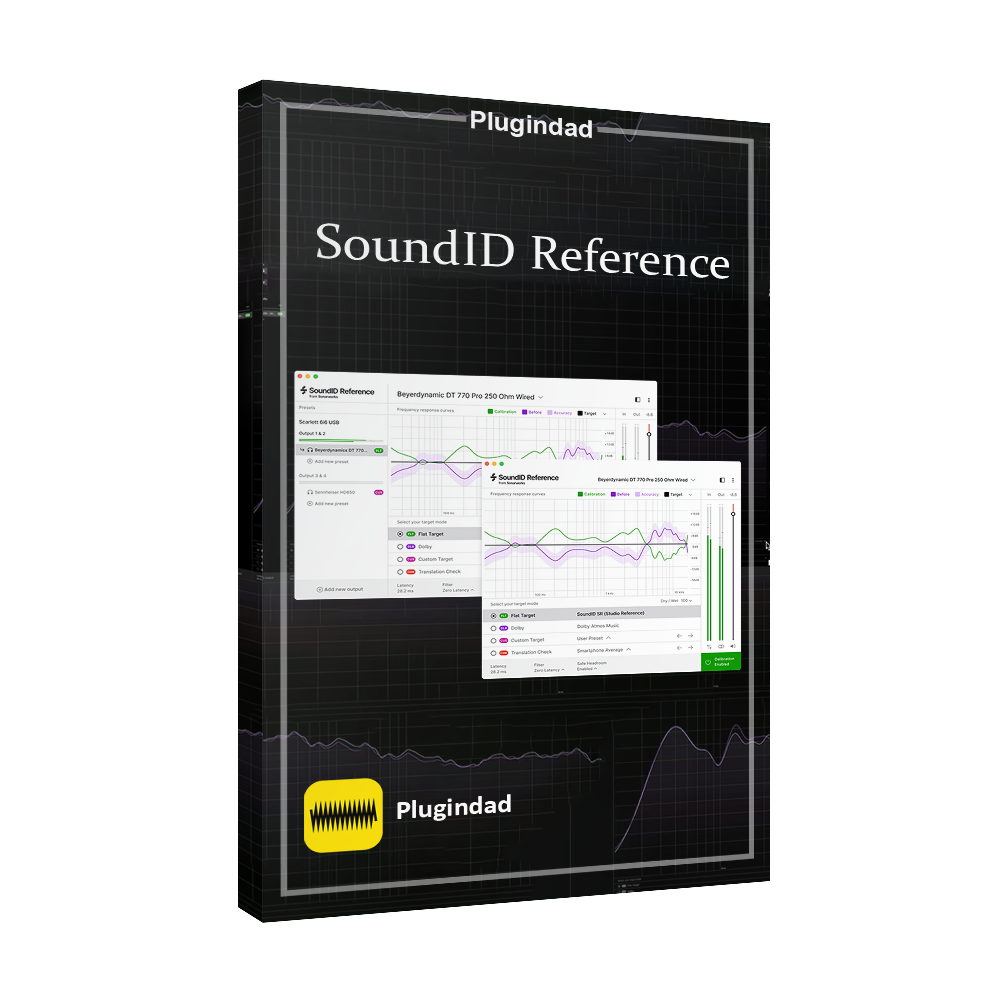The height and width of the screenshot is (1000, 1000).
Task: Click CUS badge on Sennheiser HD650 preset
Action: click(x=379, y=492)
